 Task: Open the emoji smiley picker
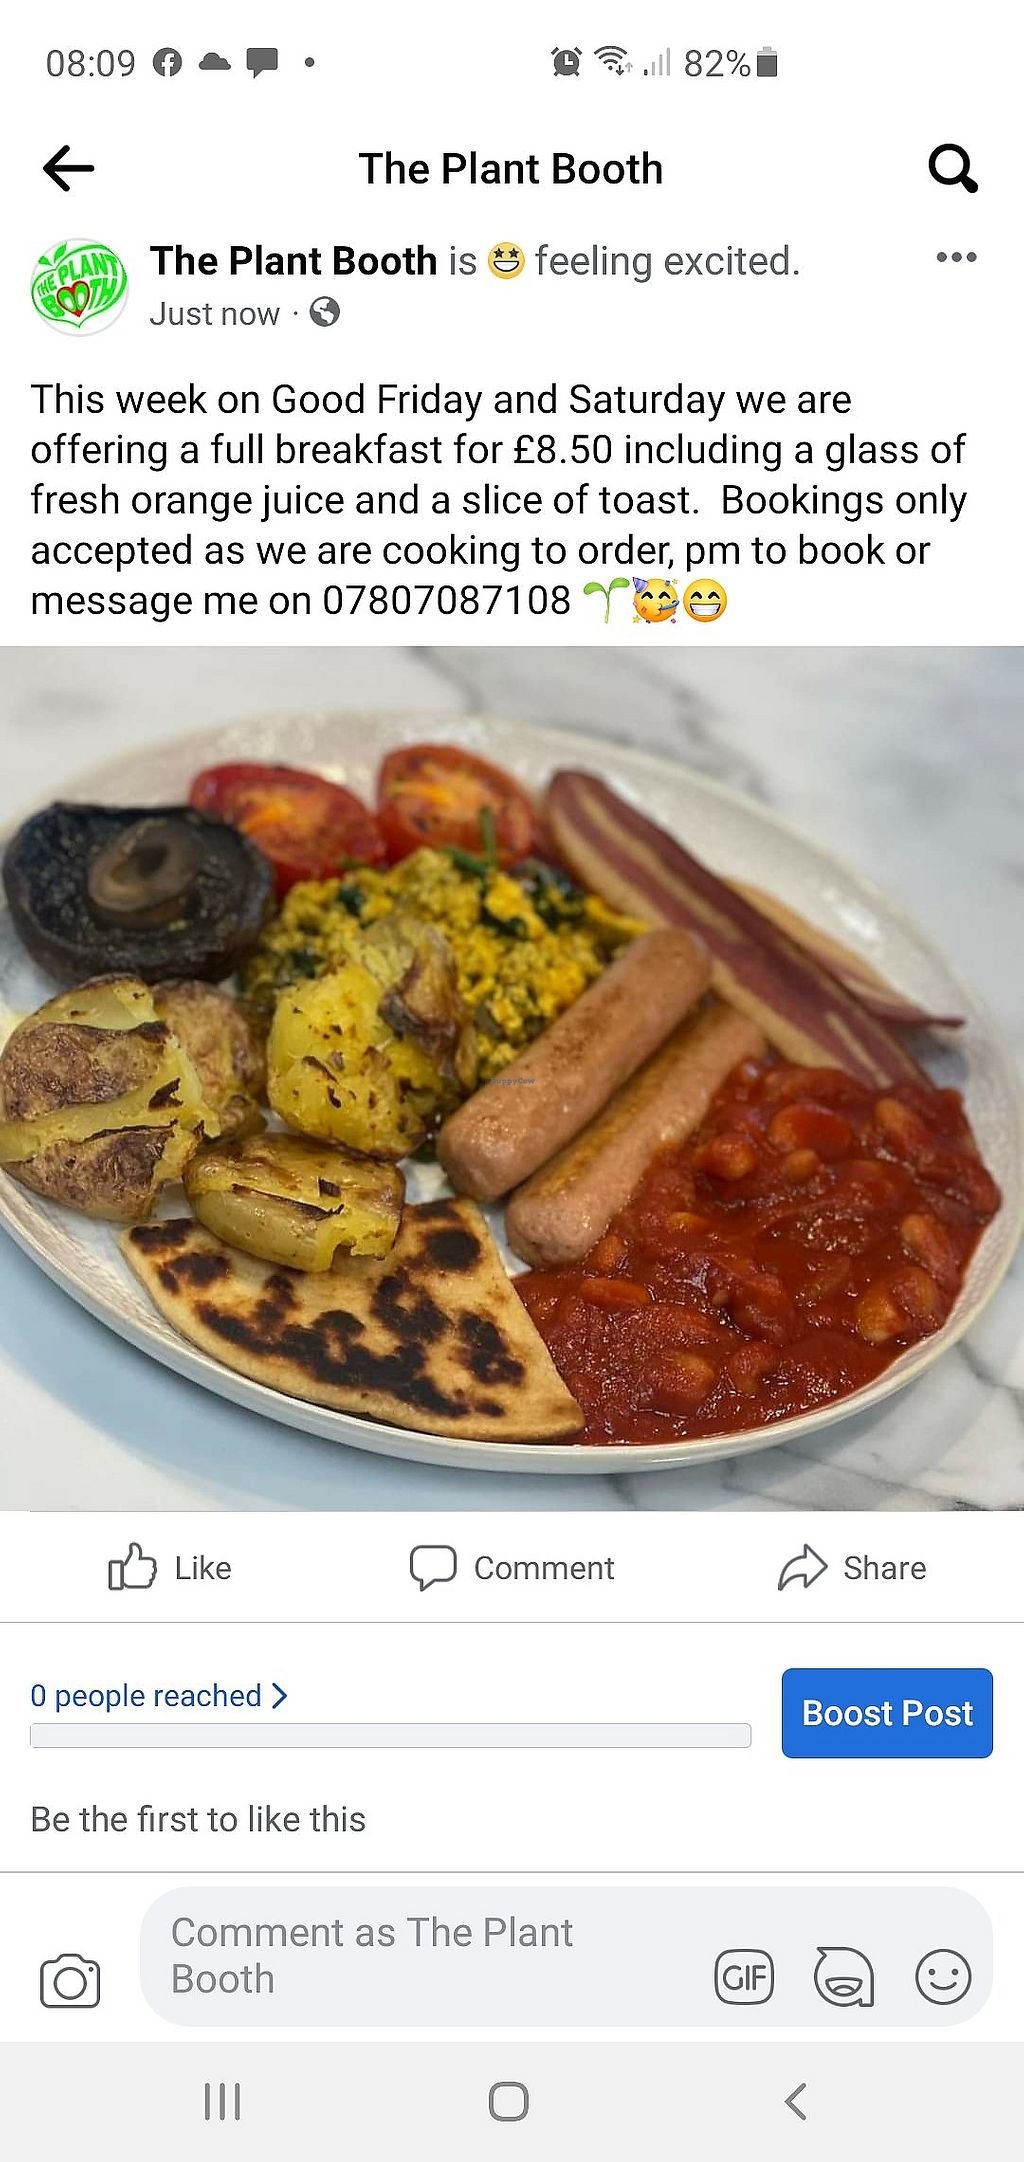click(943, 1977)
